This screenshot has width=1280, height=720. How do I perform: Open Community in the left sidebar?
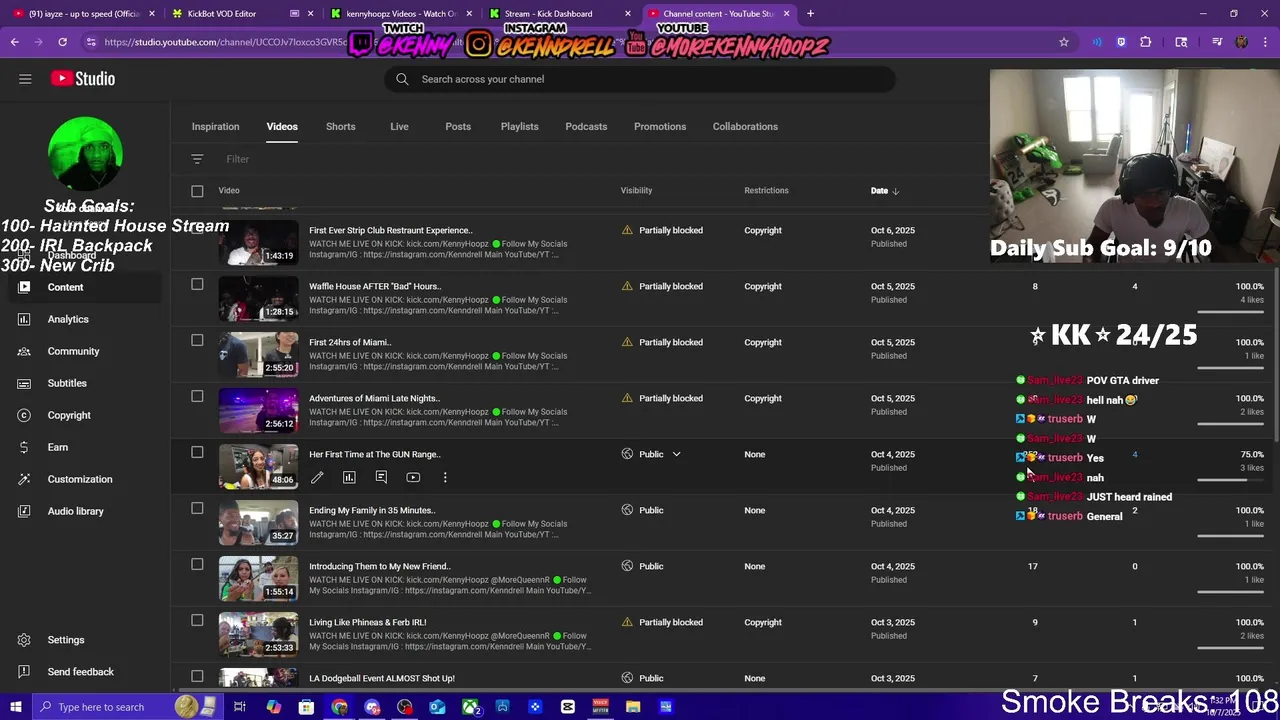pyautogui.click(x=73, y=351)
